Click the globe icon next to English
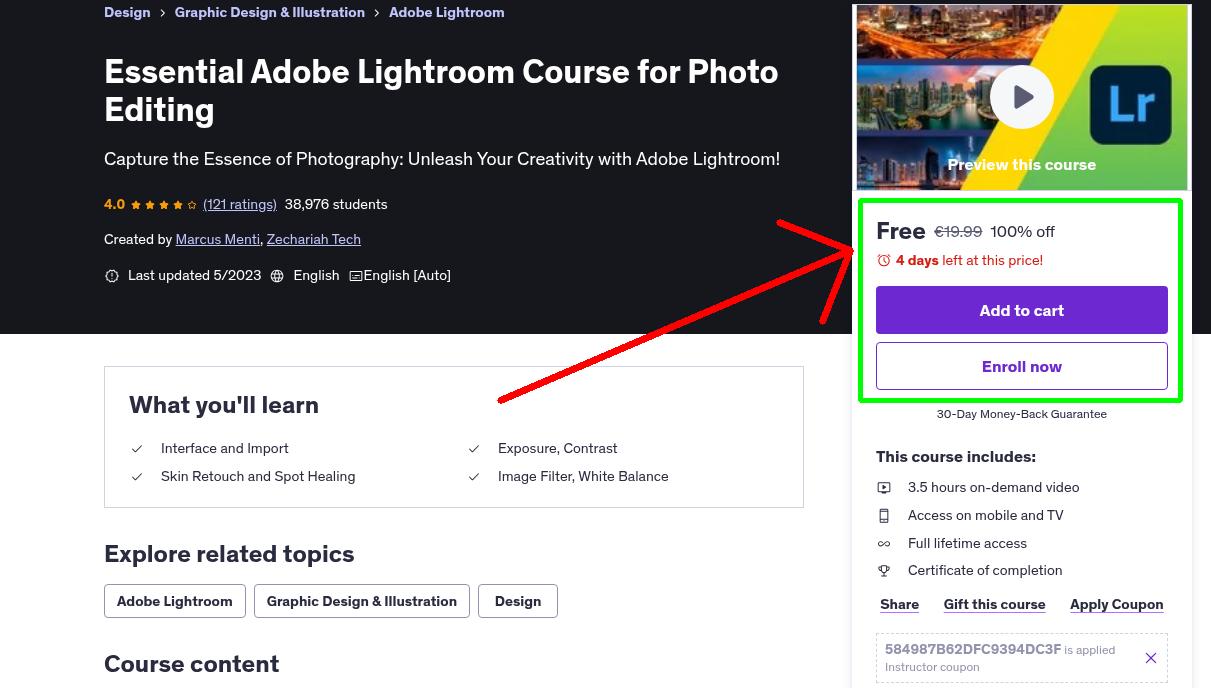This screenshot has height=688, width=1211. coord(277,276)
